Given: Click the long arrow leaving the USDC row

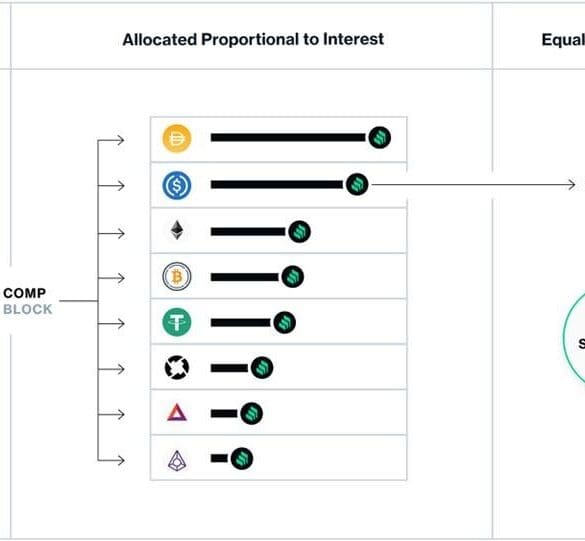Looking at the screenshot, I should tap(474, 184).
